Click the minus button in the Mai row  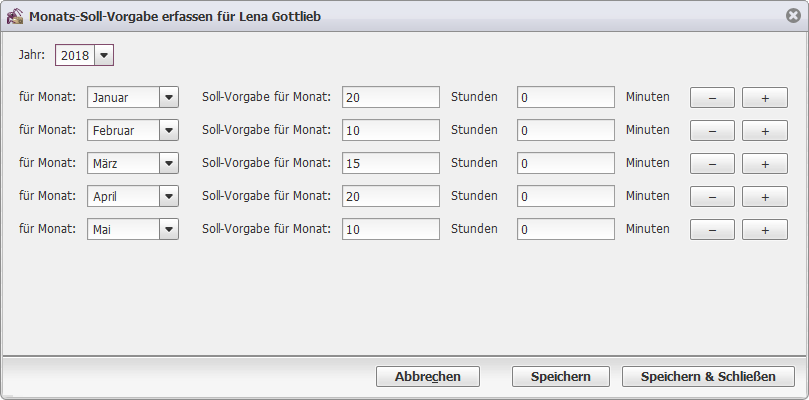(x=712, y=230)
